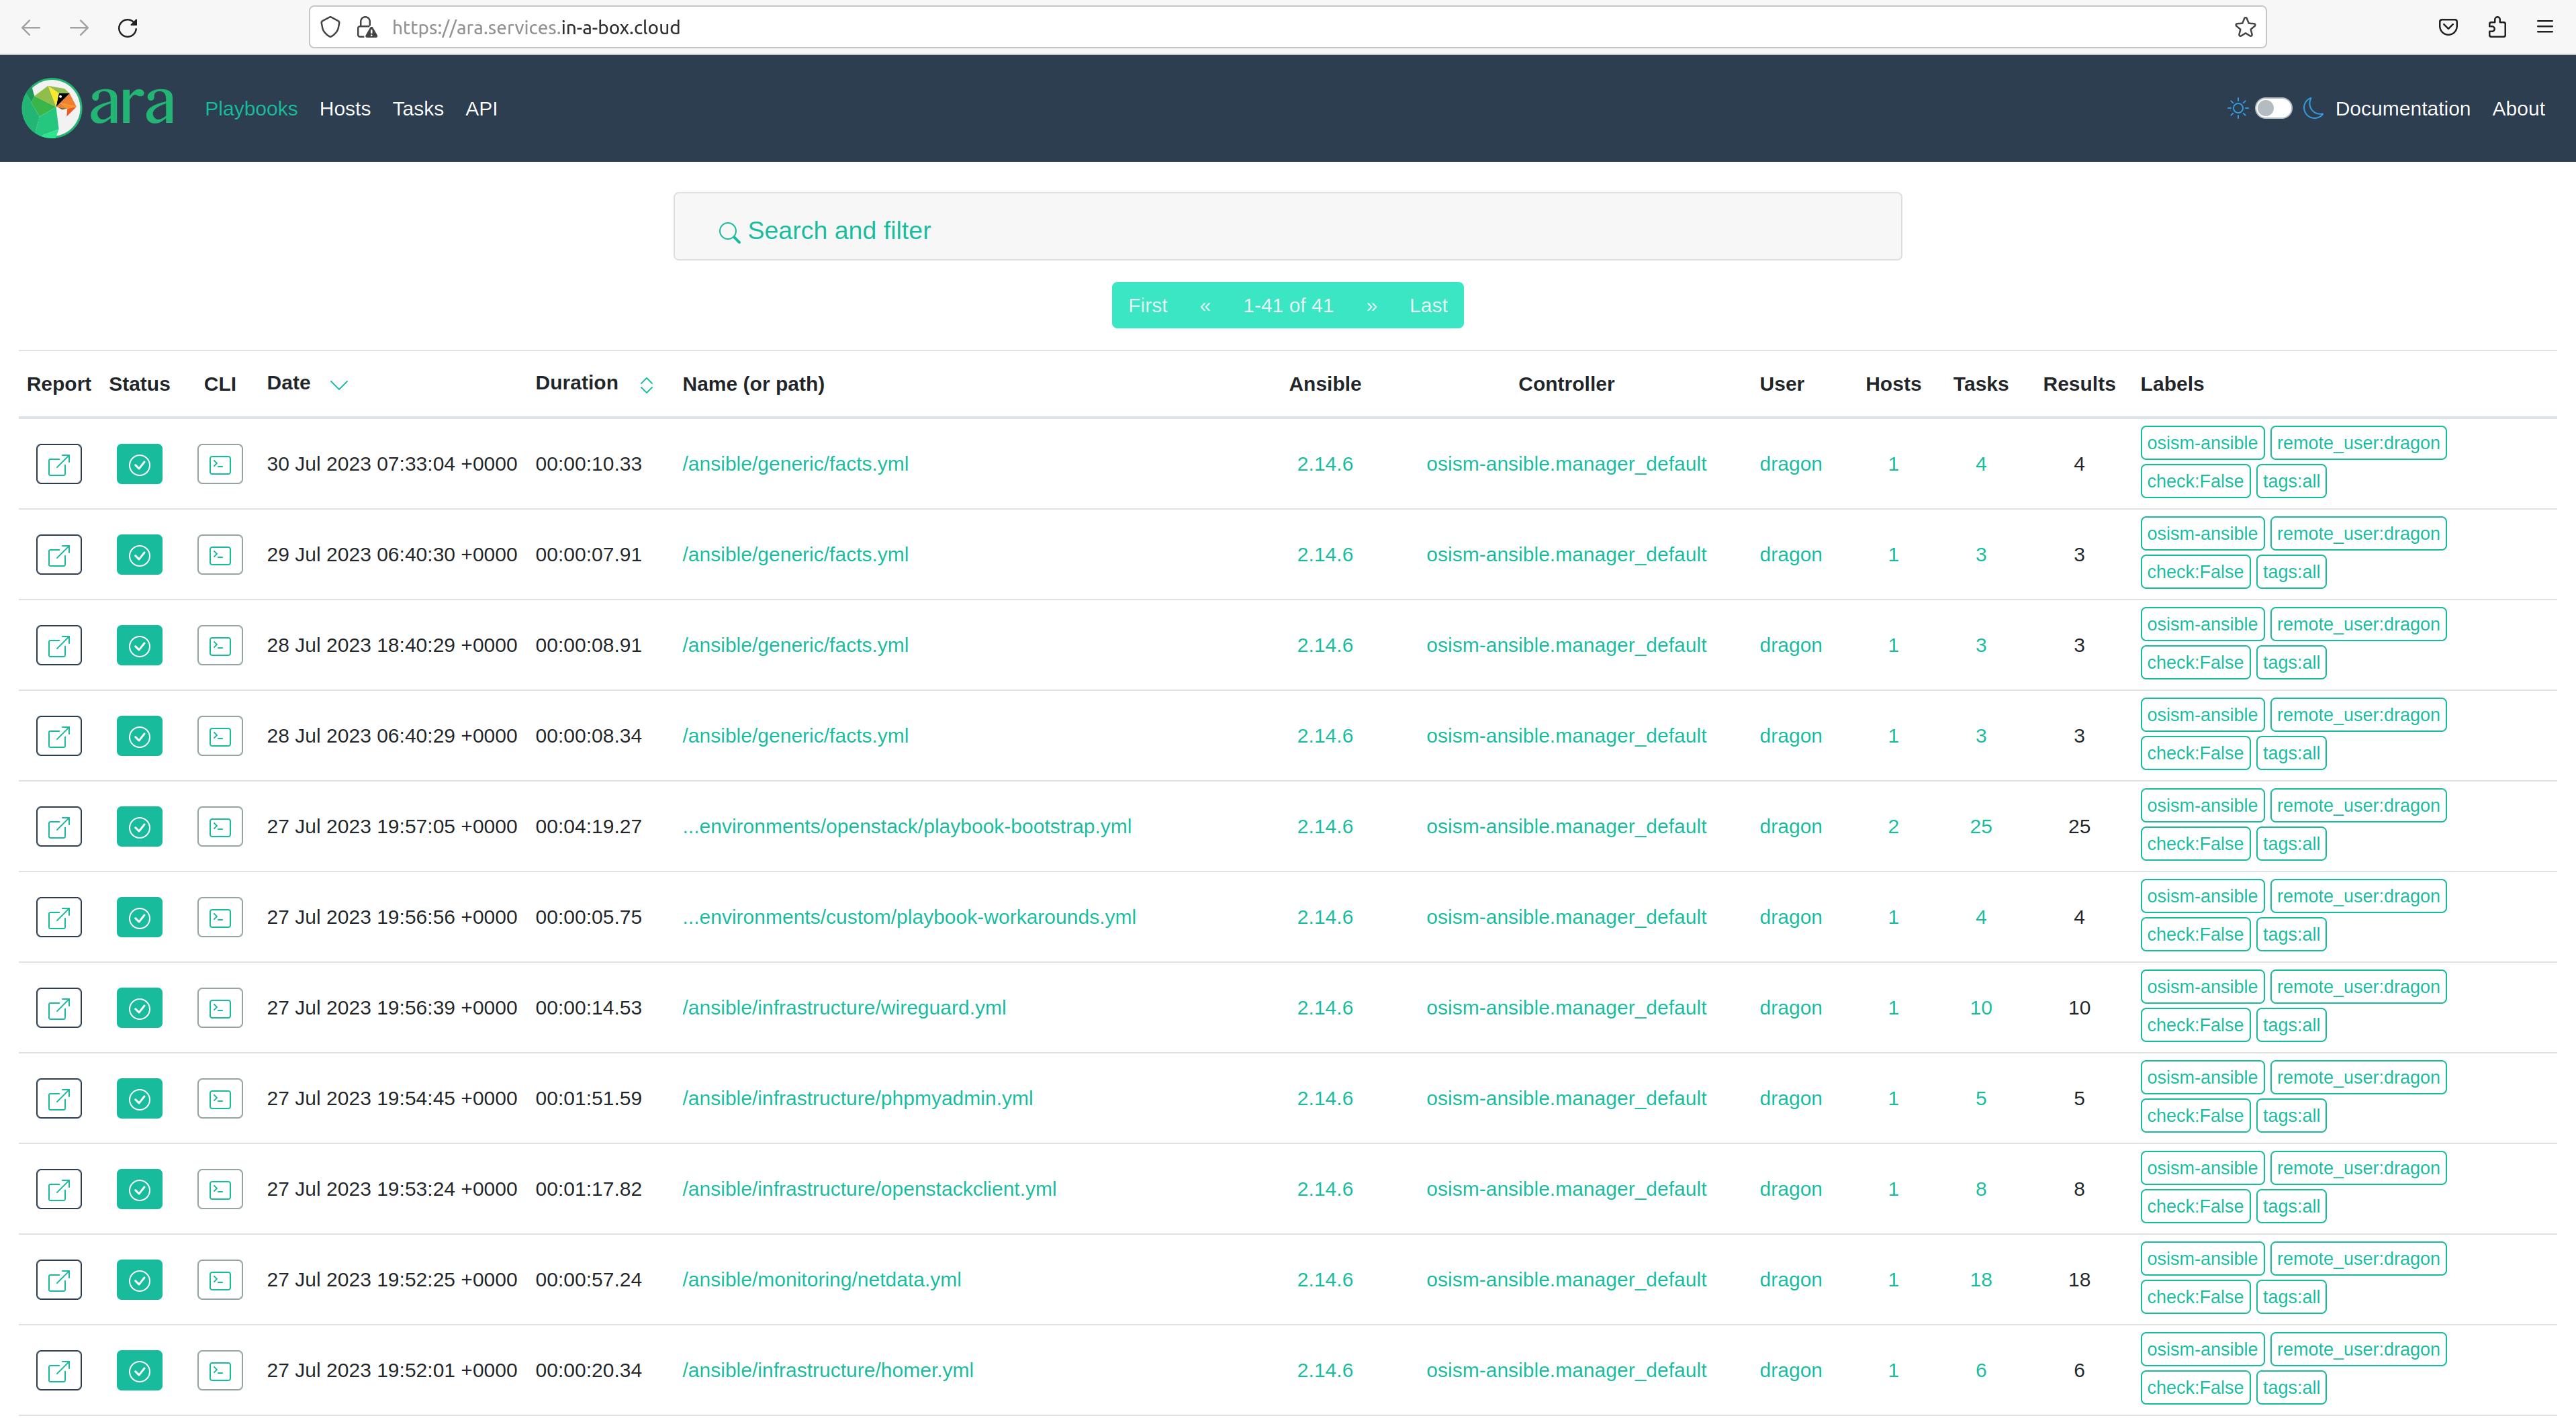Image resolution: width=2576 pixels, height=1418 pixels.
Task: Click success status icon for playbook-bootstrap.yml
Action: [139, 827]
